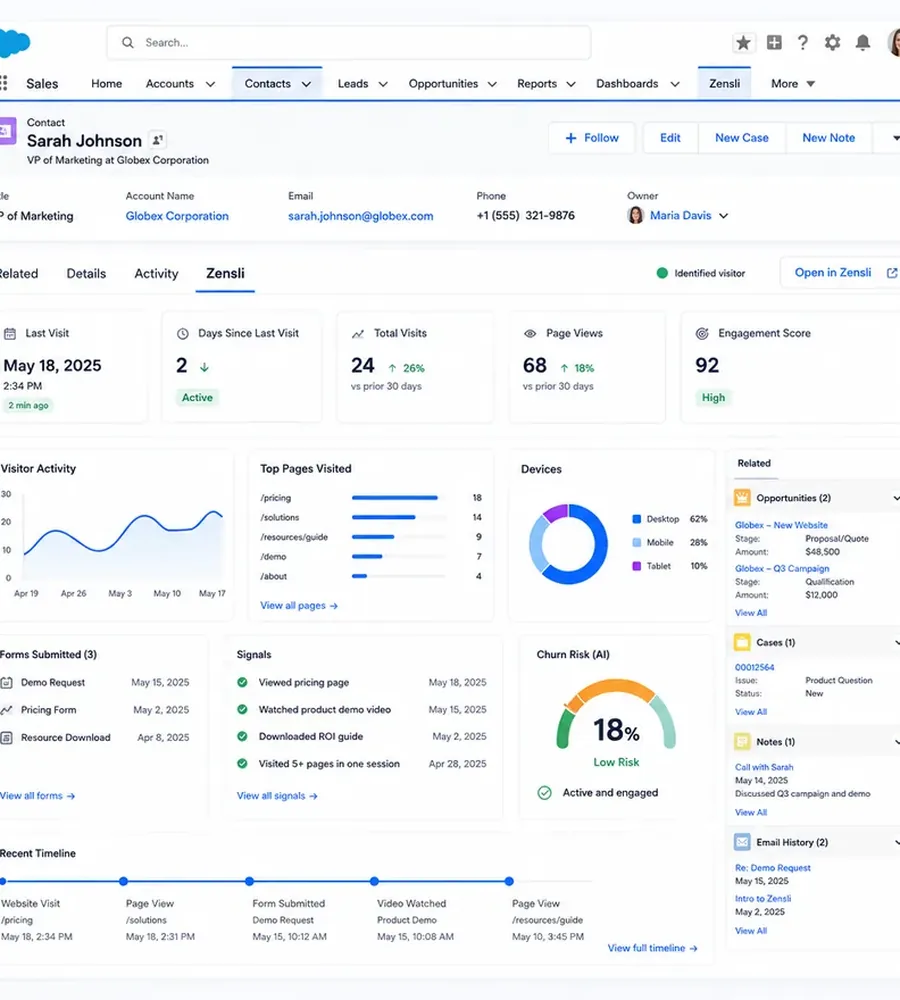This screenshot has width=900, height=1000.
Task: Click the Tablet purple legend swatch
Action: point(637,566)
